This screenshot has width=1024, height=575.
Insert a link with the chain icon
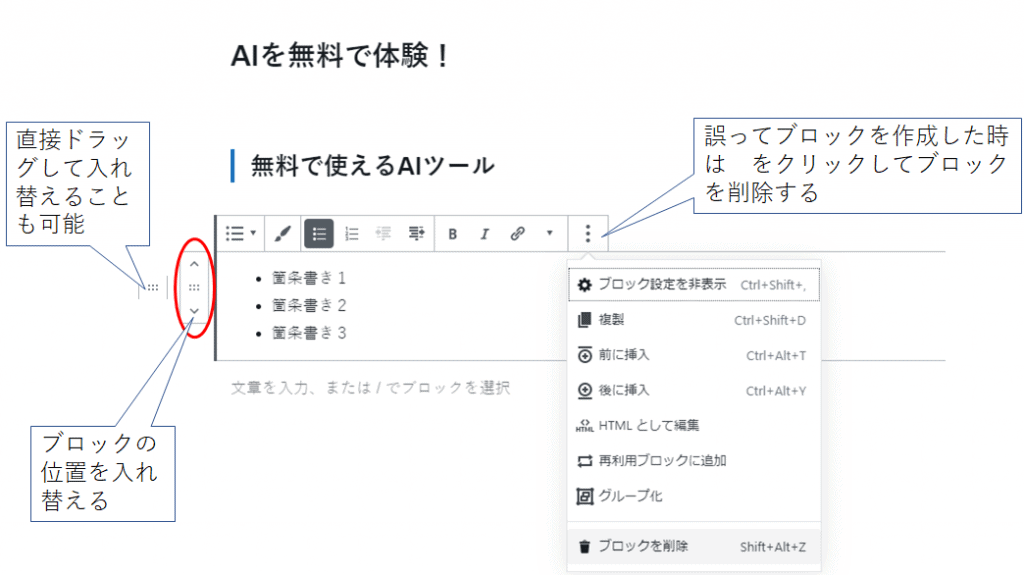pos(517,234)
